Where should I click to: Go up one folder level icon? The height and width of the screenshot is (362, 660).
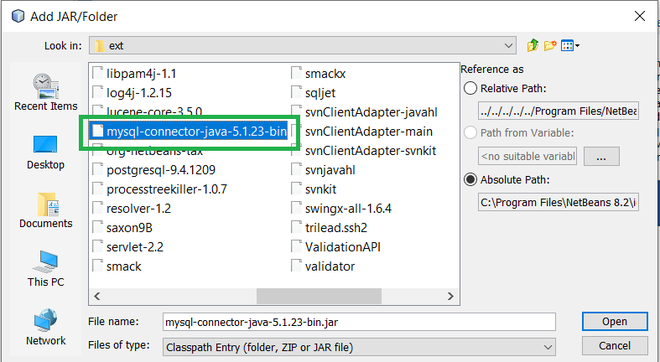(x=532, y=45)
